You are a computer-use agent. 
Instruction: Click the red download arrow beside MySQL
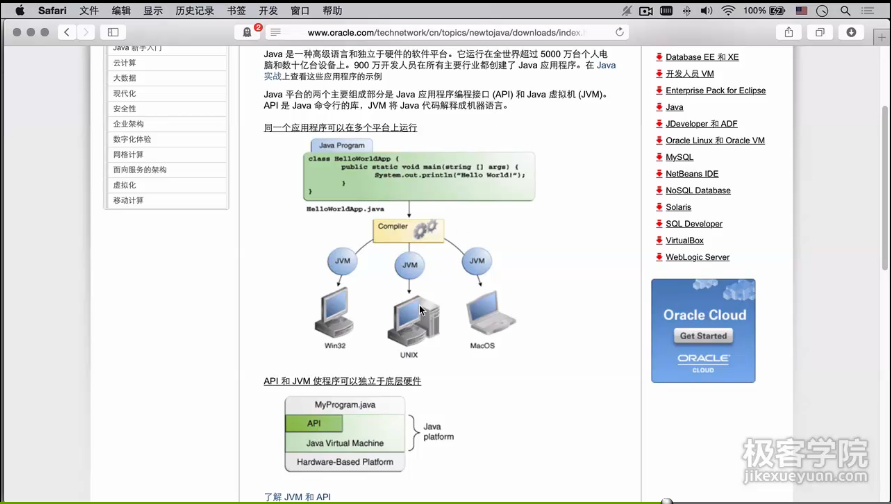658,157
